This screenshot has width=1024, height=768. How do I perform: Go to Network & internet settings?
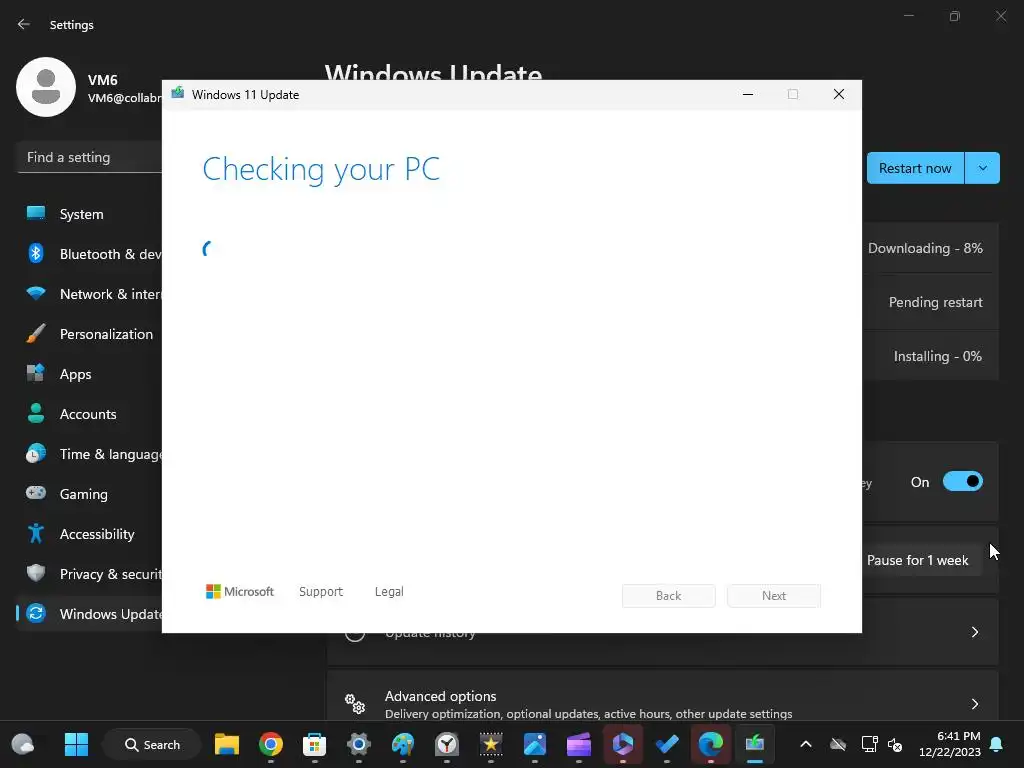tap(89, 294)
